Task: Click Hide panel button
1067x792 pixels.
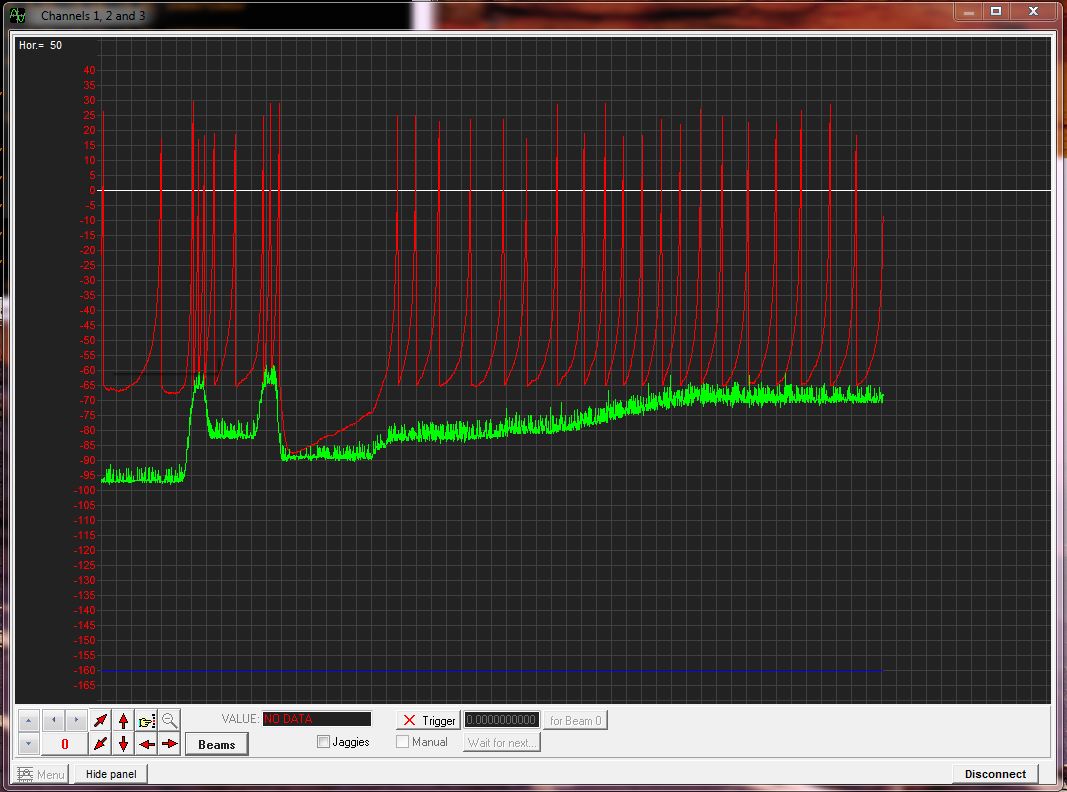Action: tap(111, 774)
